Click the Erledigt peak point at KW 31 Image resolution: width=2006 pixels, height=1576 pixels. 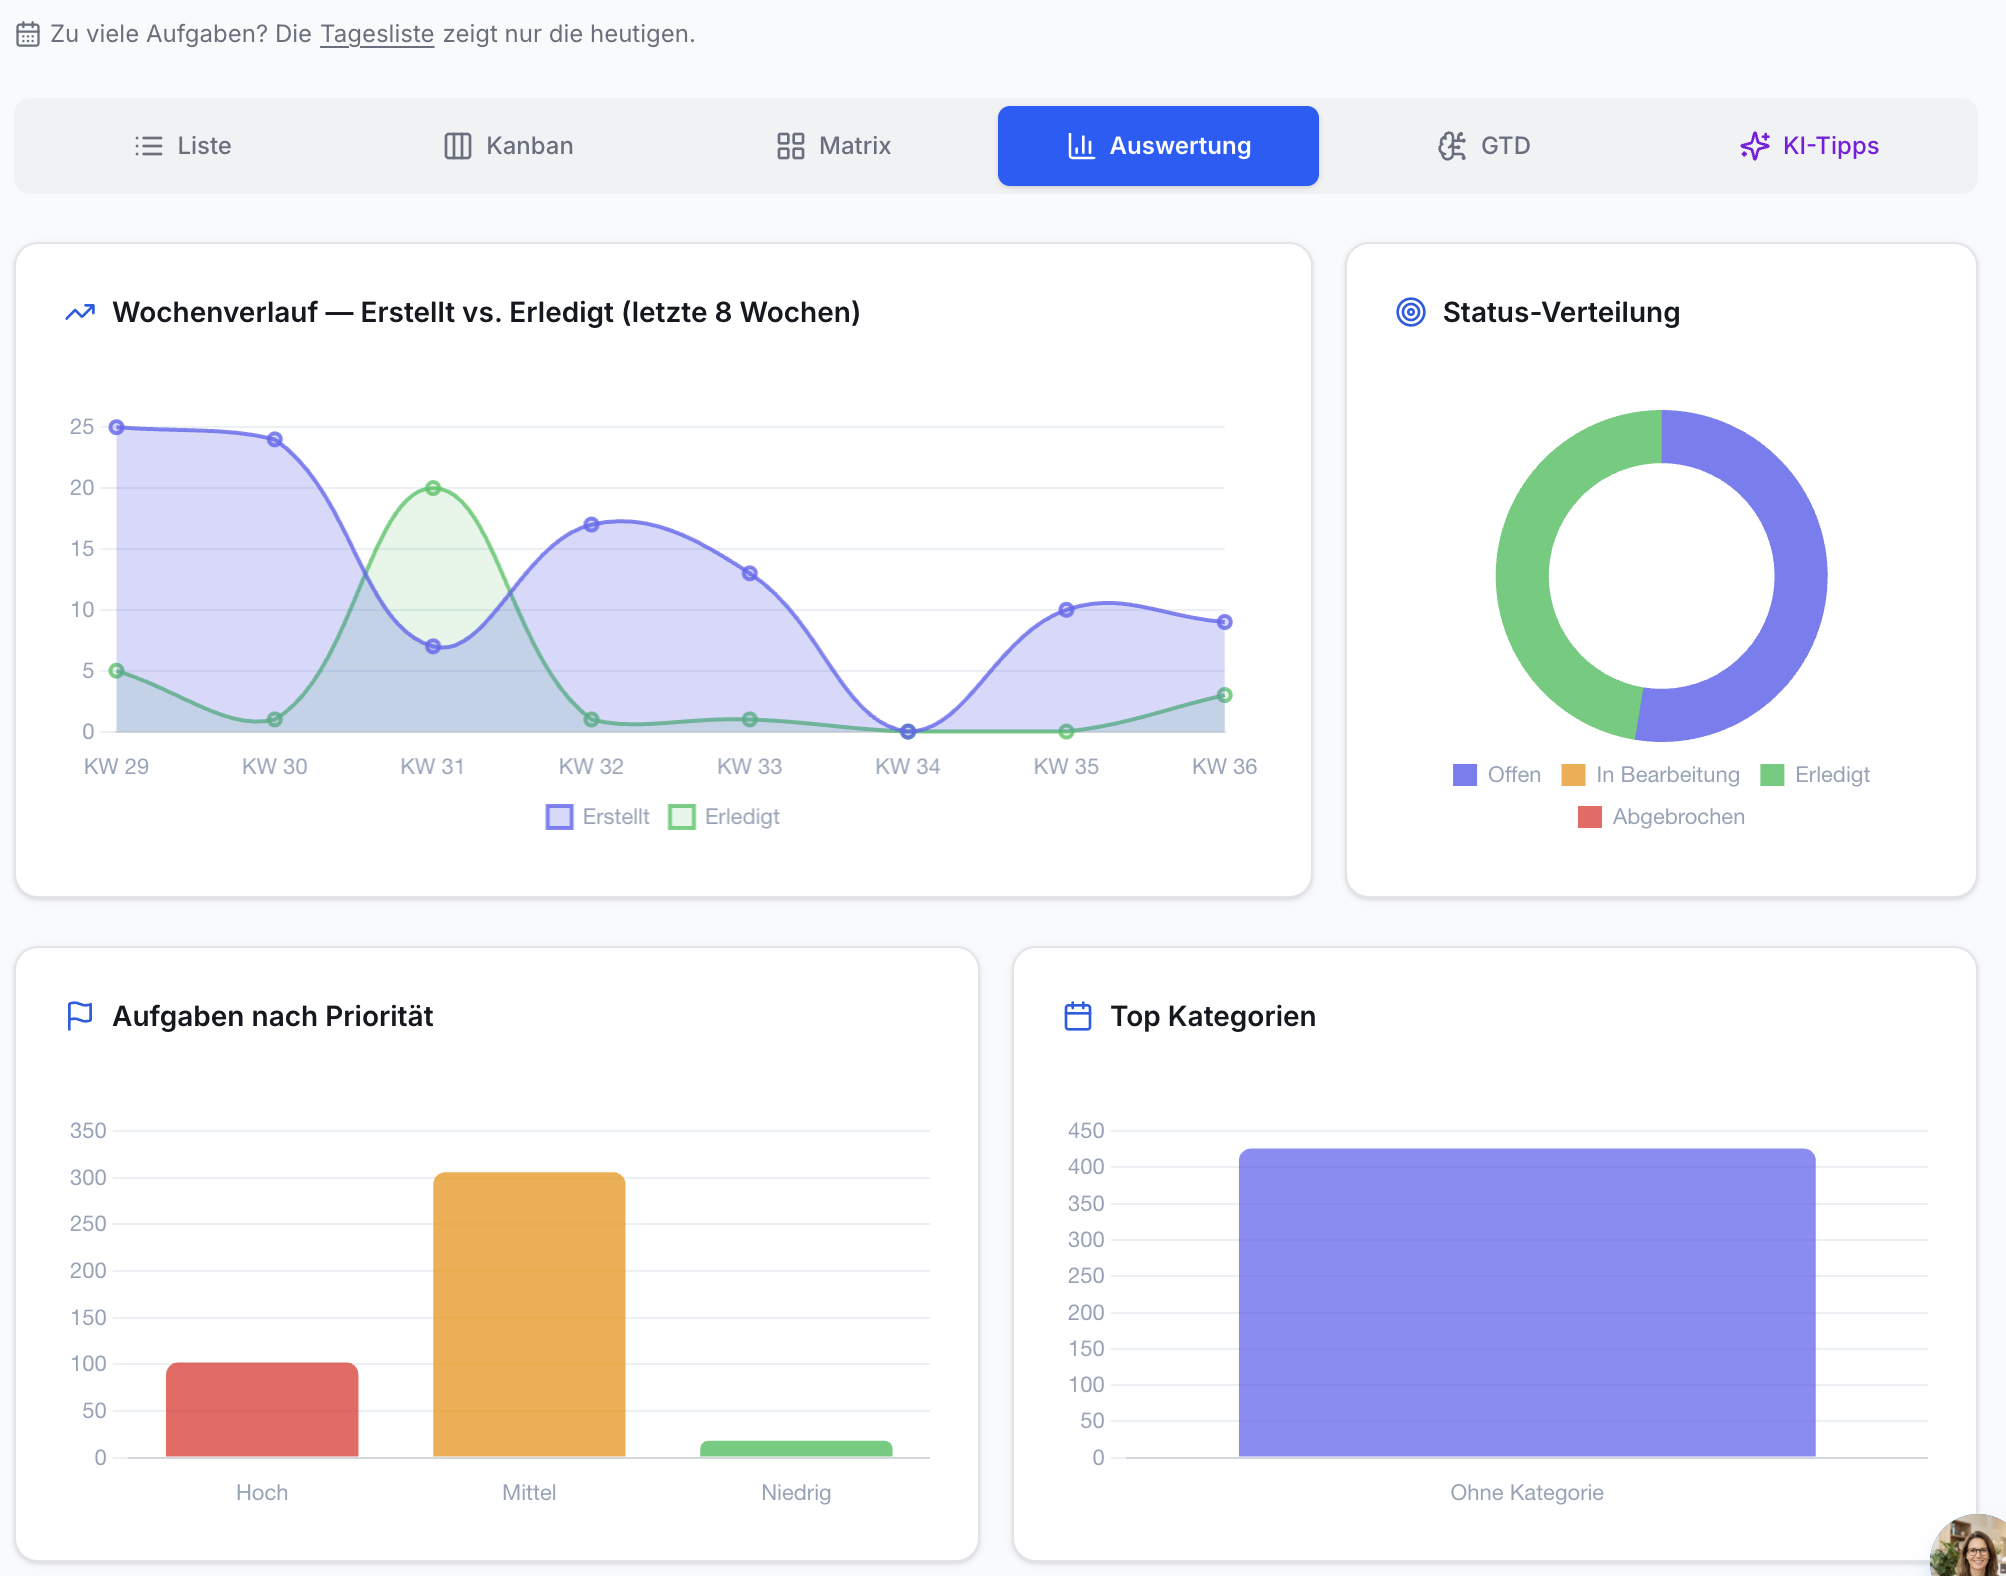point(433,488)
